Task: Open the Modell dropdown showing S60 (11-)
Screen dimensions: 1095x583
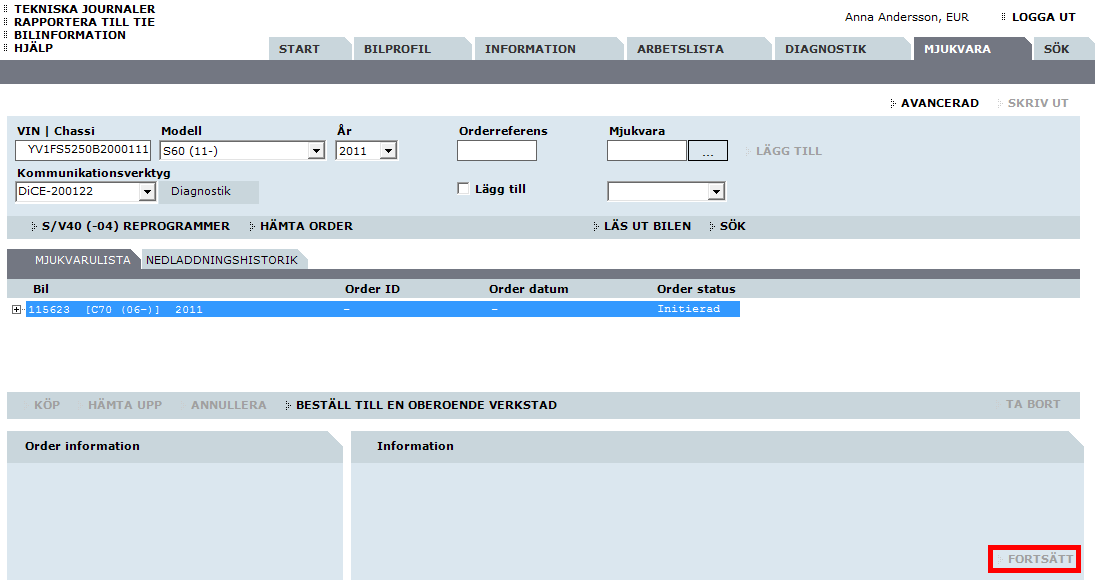Action: 242,151
